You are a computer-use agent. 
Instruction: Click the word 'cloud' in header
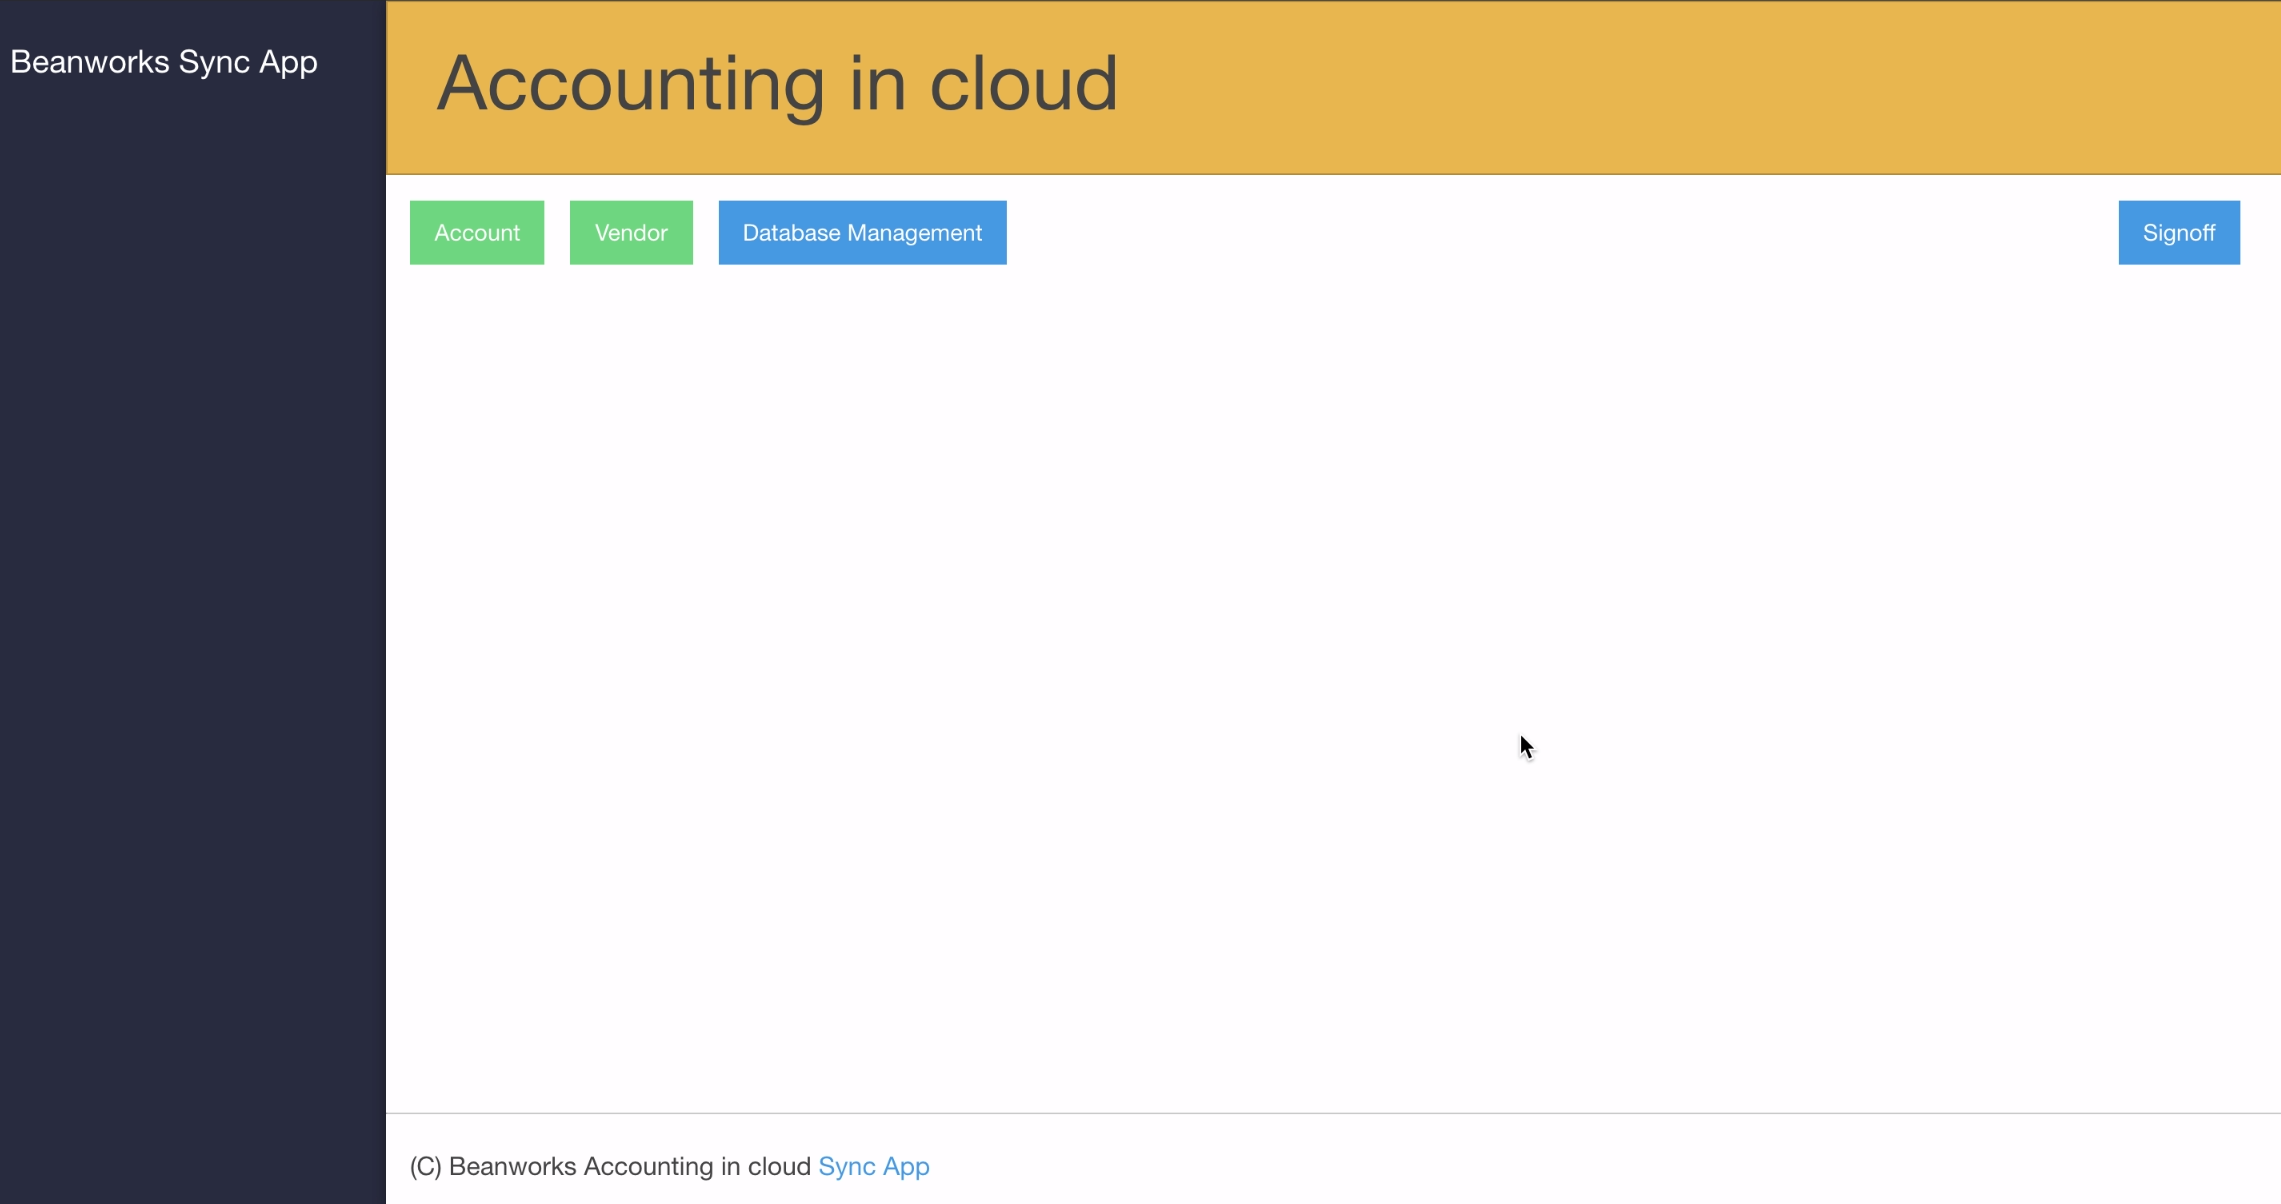[1022, 84]
